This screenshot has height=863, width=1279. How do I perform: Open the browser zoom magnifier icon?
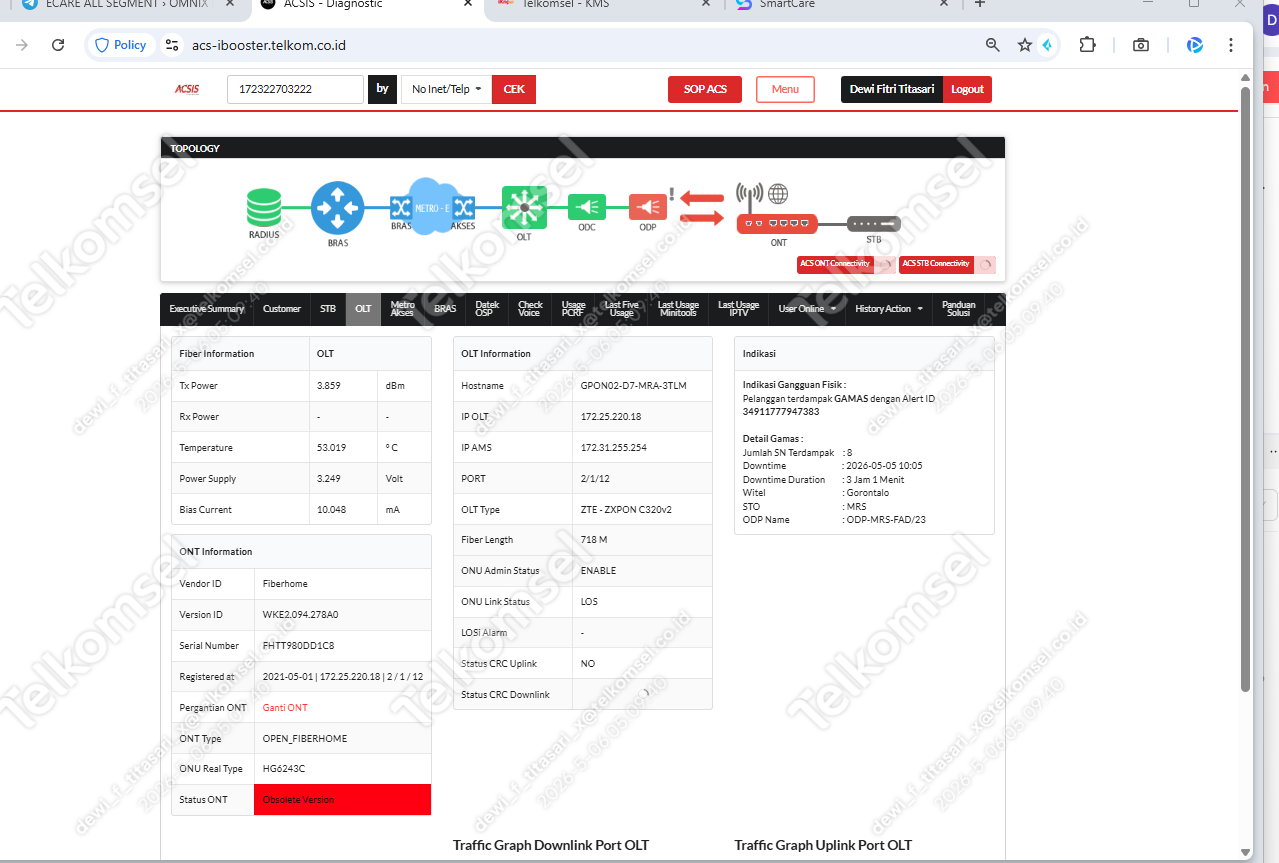coord(992,45)
